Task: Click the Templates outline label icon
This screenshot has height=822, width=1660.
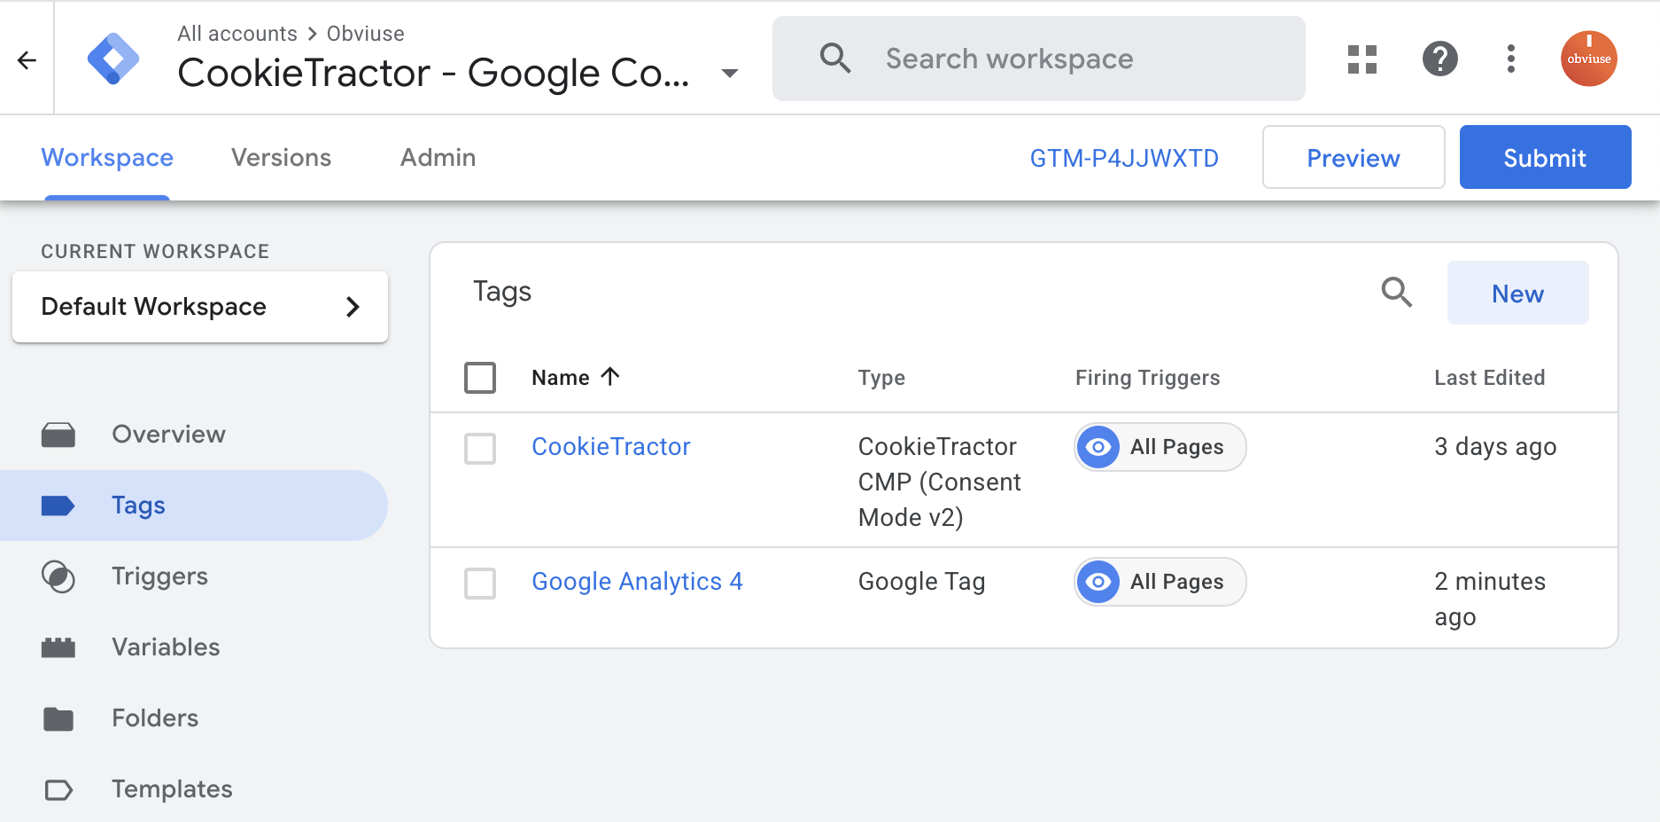Action: pyautogui.click(x=58, y=790)
